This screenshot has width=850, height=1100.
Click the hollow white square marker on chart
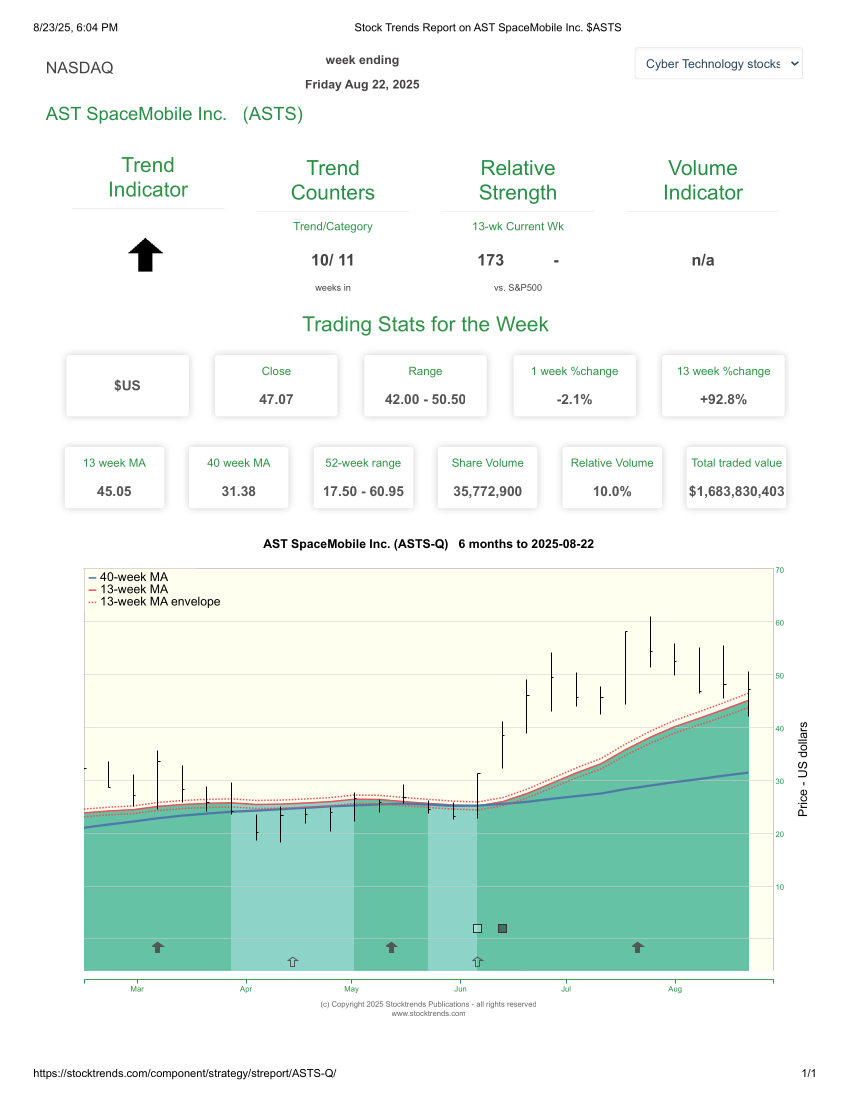[477, 928]
